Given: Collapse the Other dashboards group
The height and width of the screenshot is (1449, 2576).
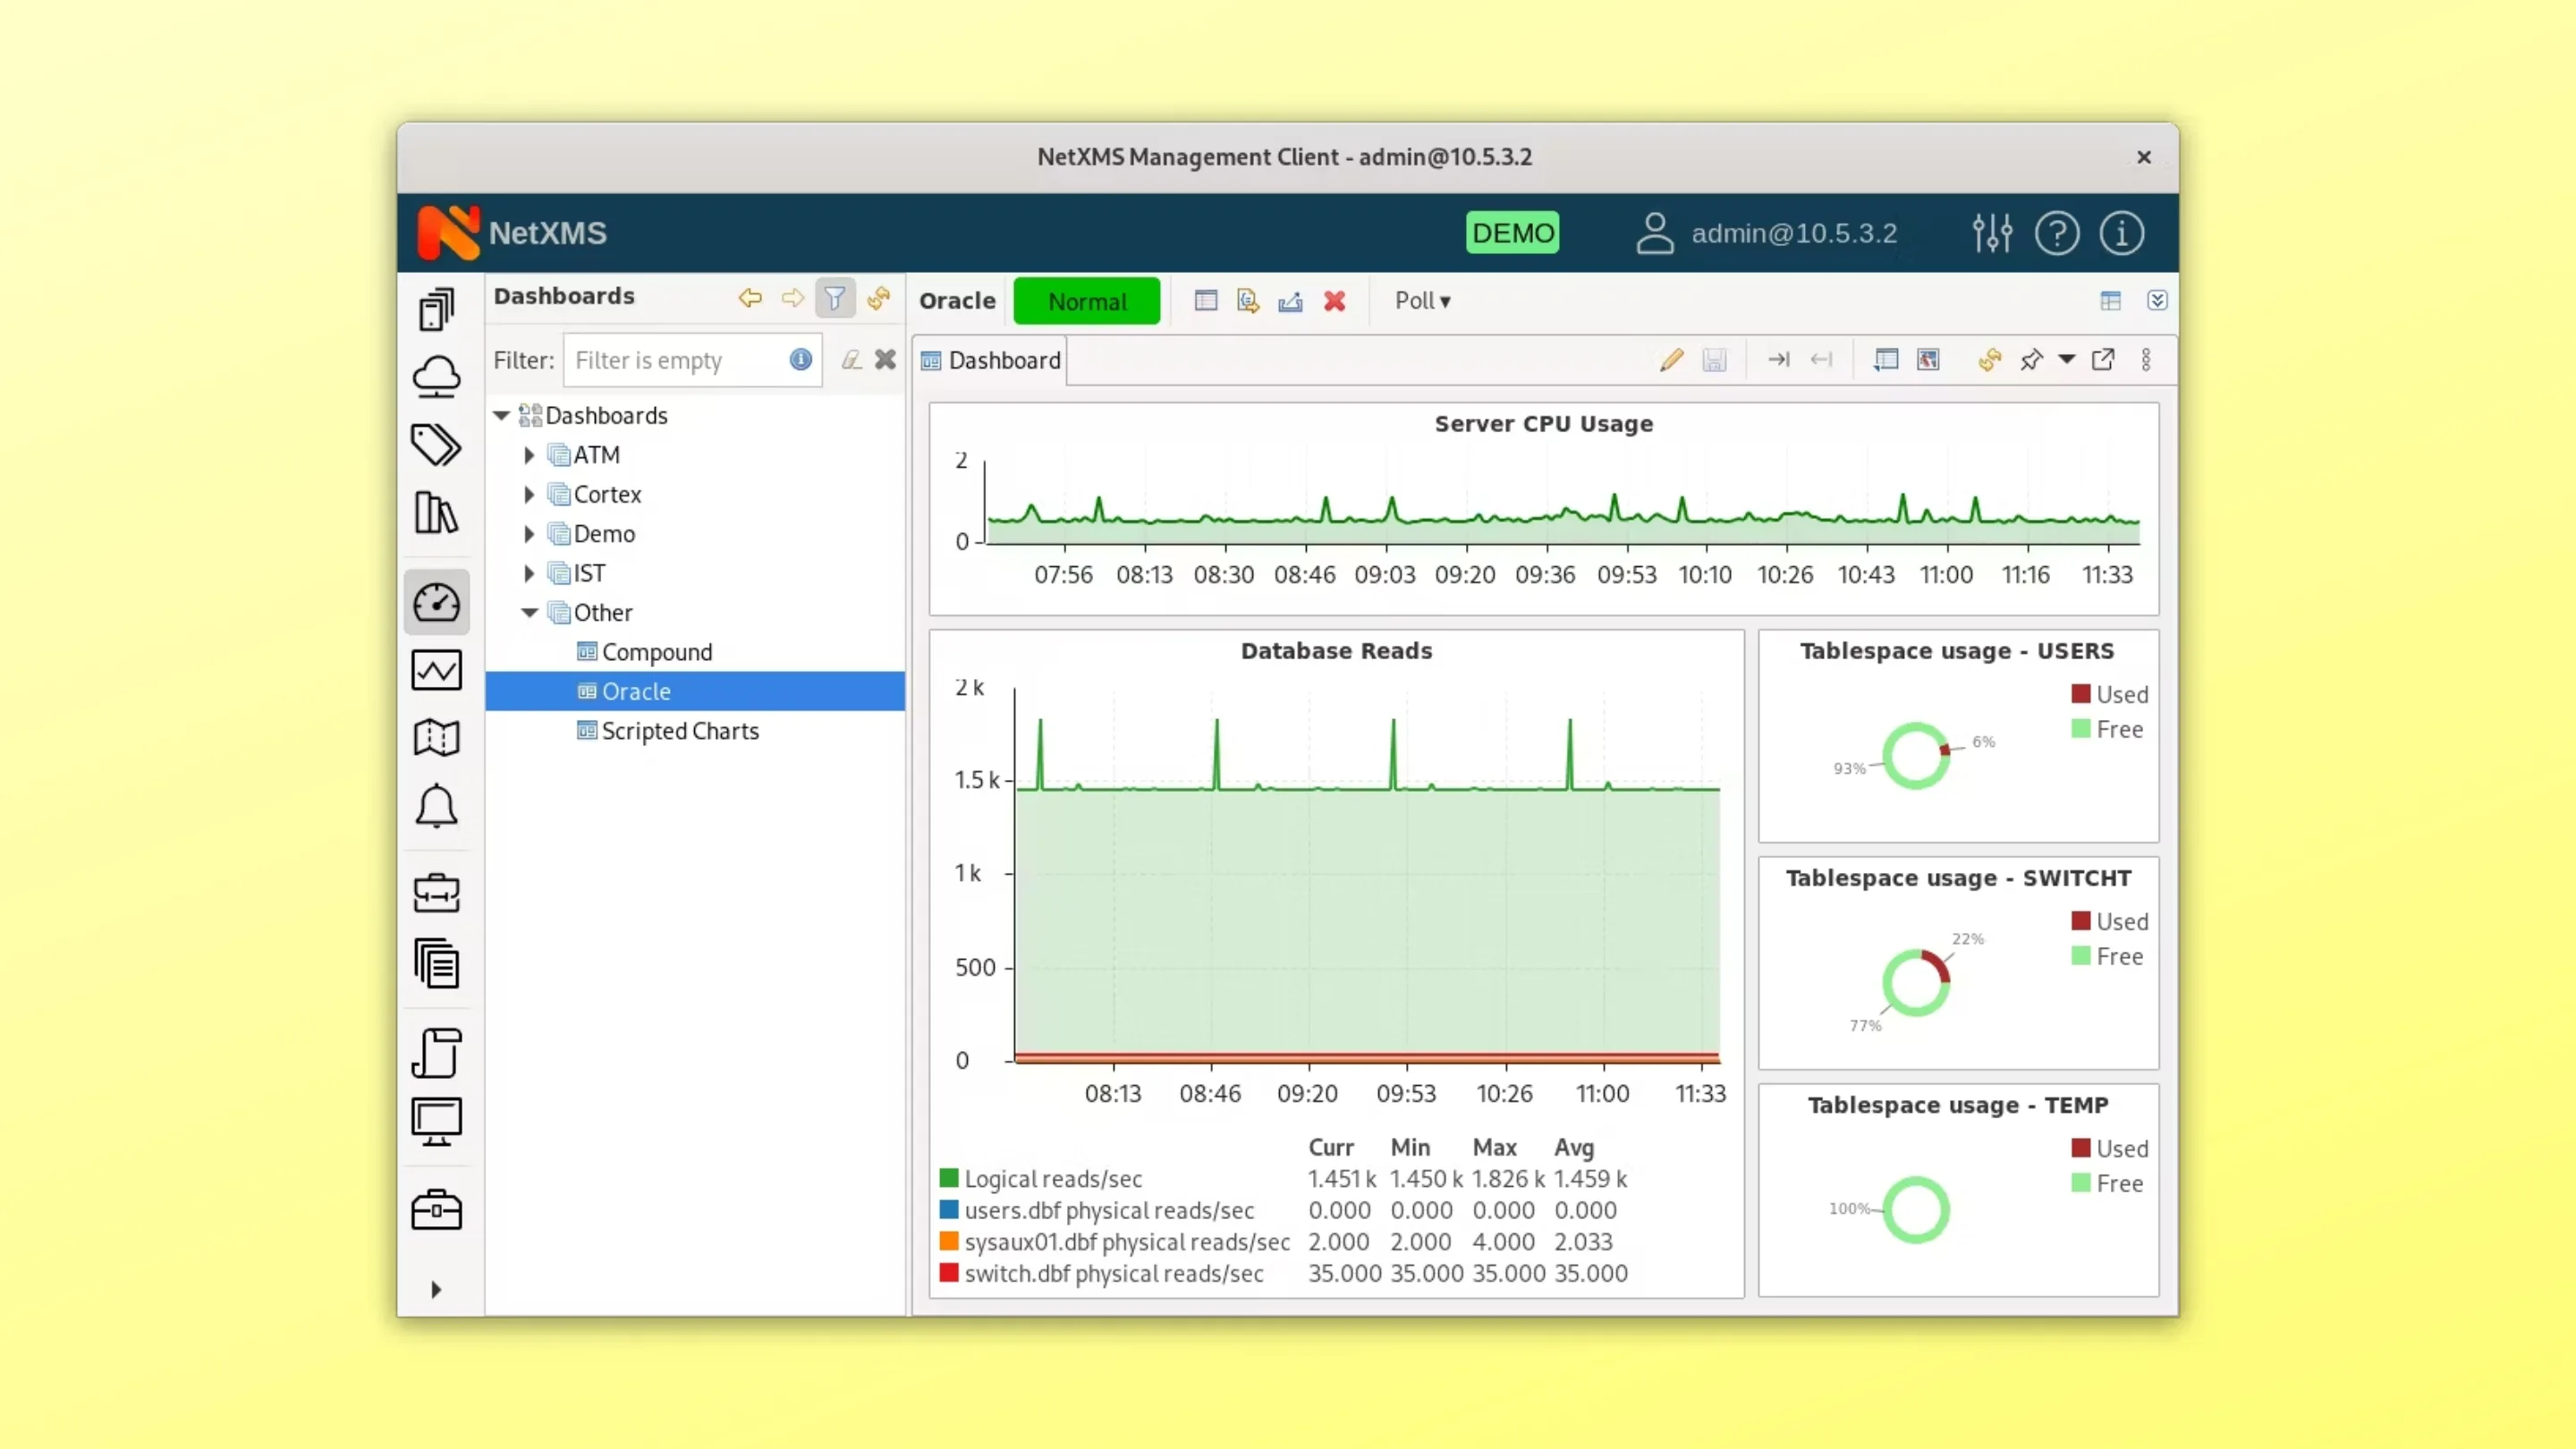Looking at the screenshot, I should (530, 612).
